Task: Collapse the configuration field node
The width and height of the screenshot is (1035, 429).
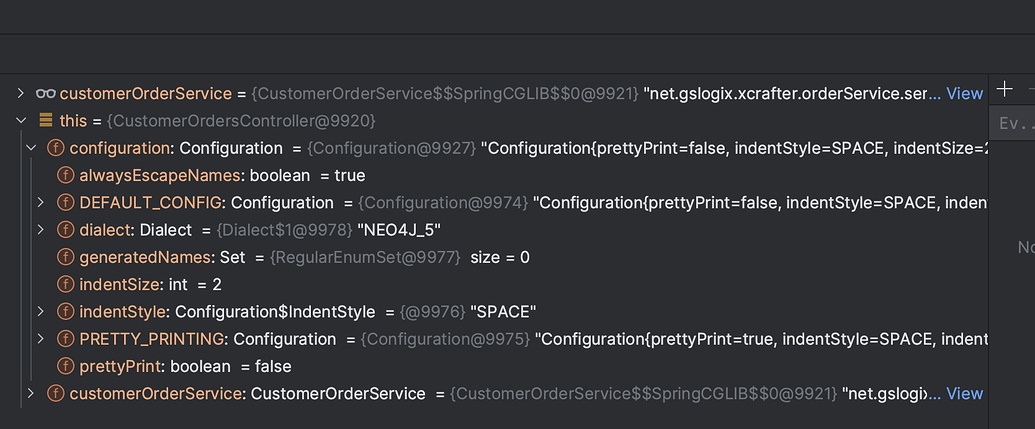Action: click(31, 148)
